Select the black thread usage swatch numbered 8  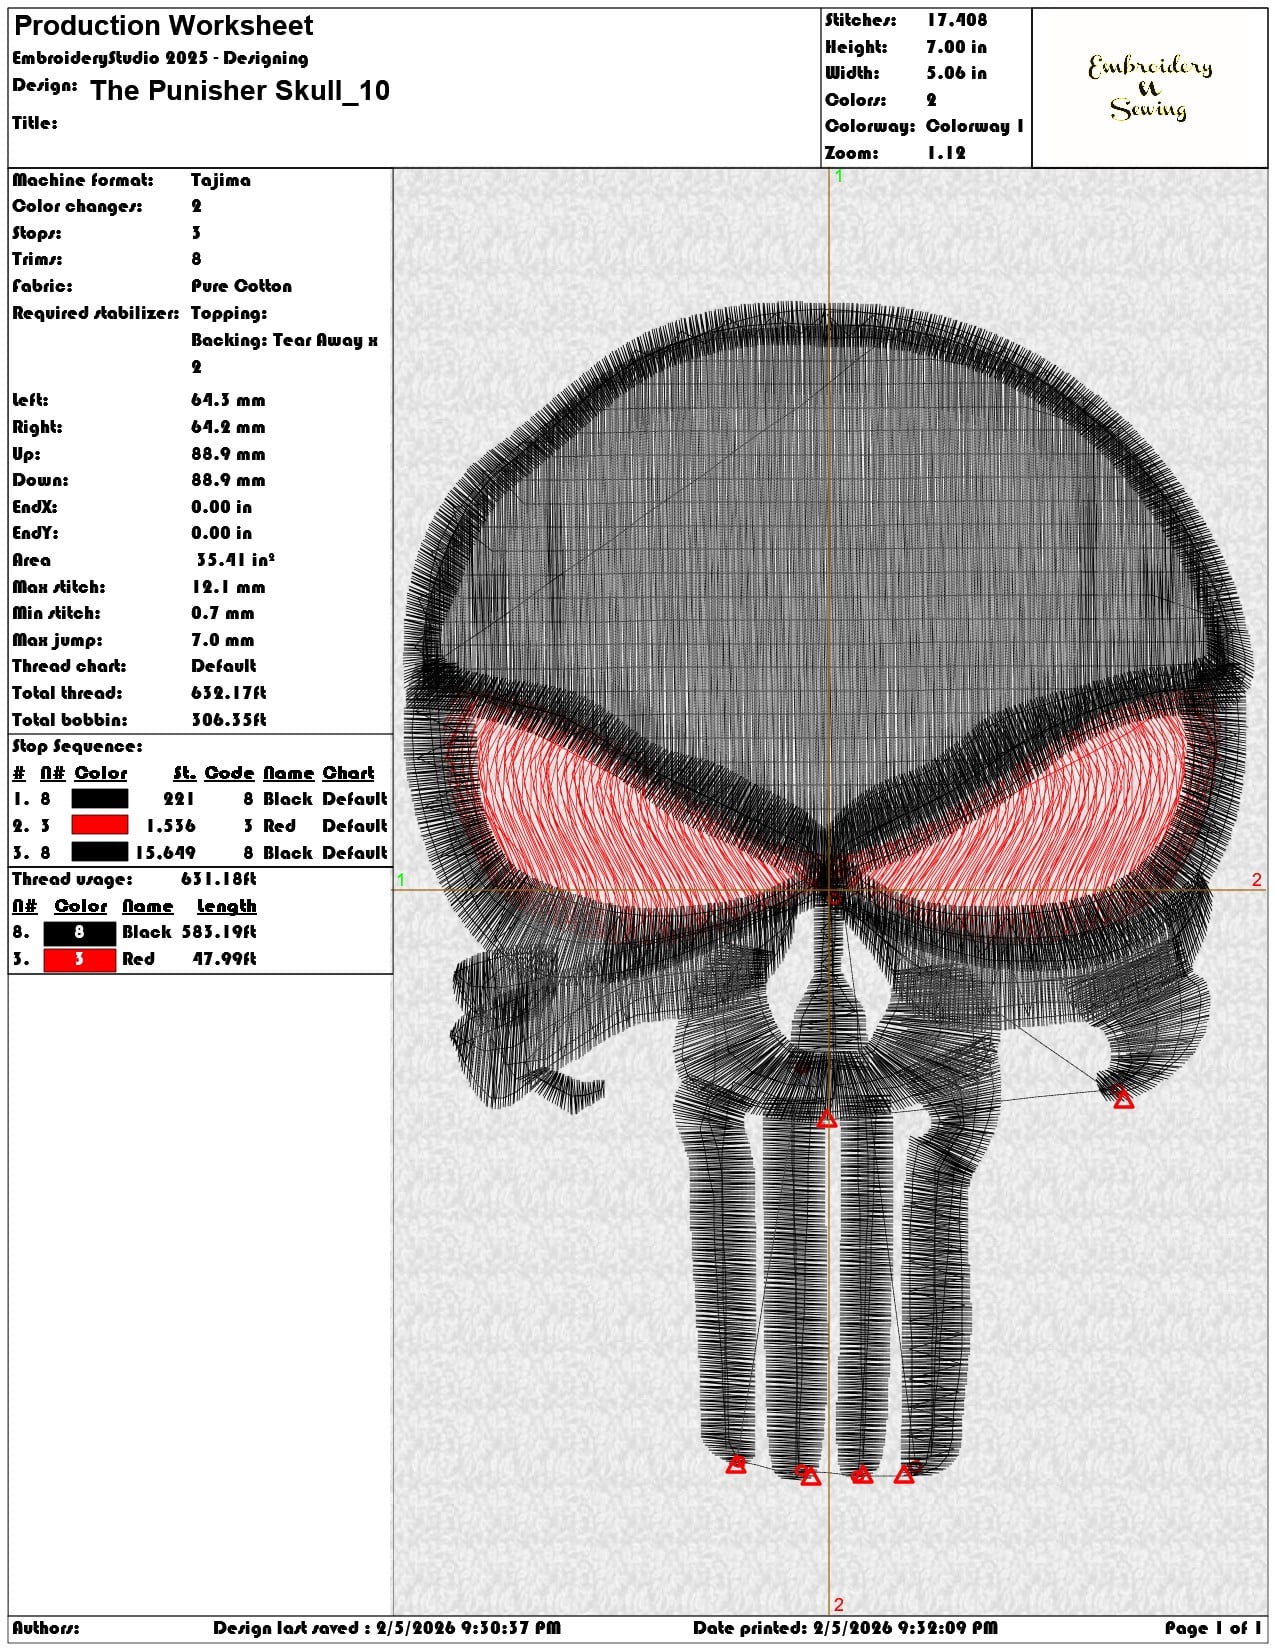79,932
